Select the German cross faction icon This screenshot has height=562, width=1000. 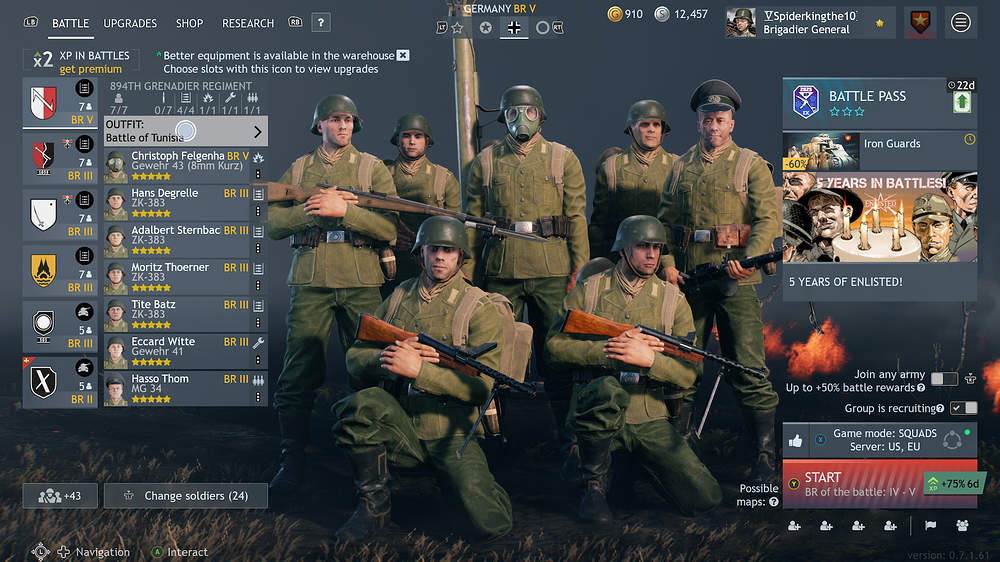(x=514, y=27)
